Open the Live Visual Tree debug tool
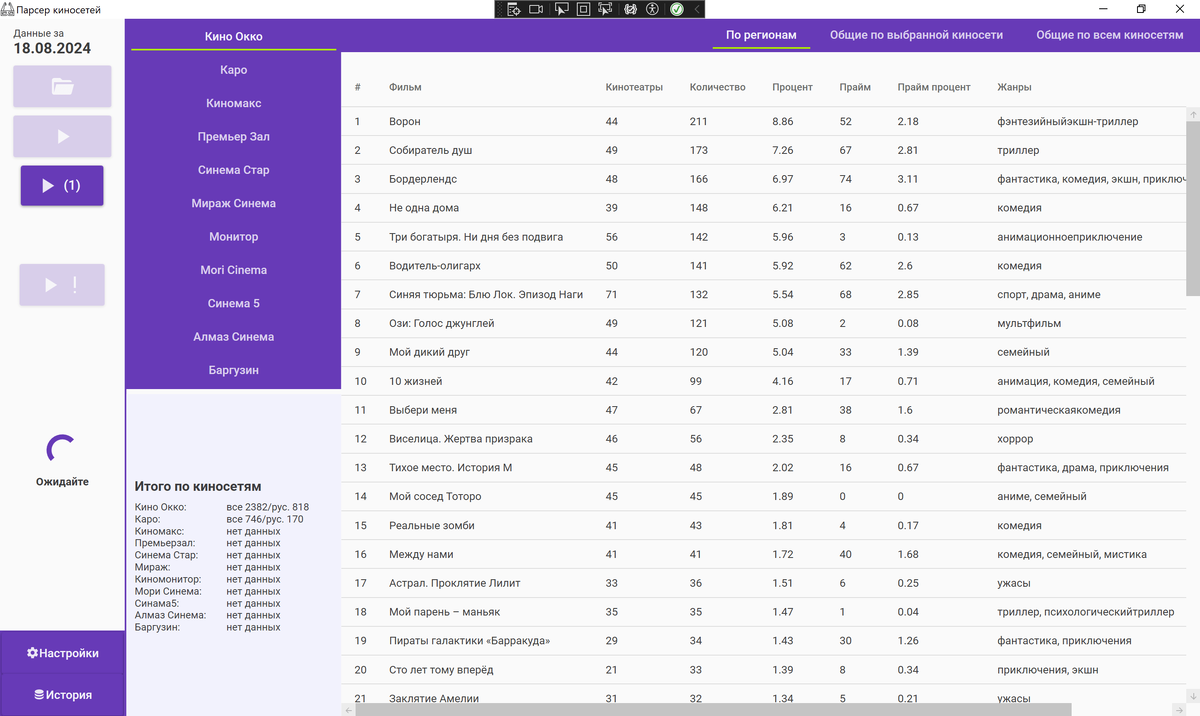This screenshot has height=716, width=1200. [x=513, y=9]
